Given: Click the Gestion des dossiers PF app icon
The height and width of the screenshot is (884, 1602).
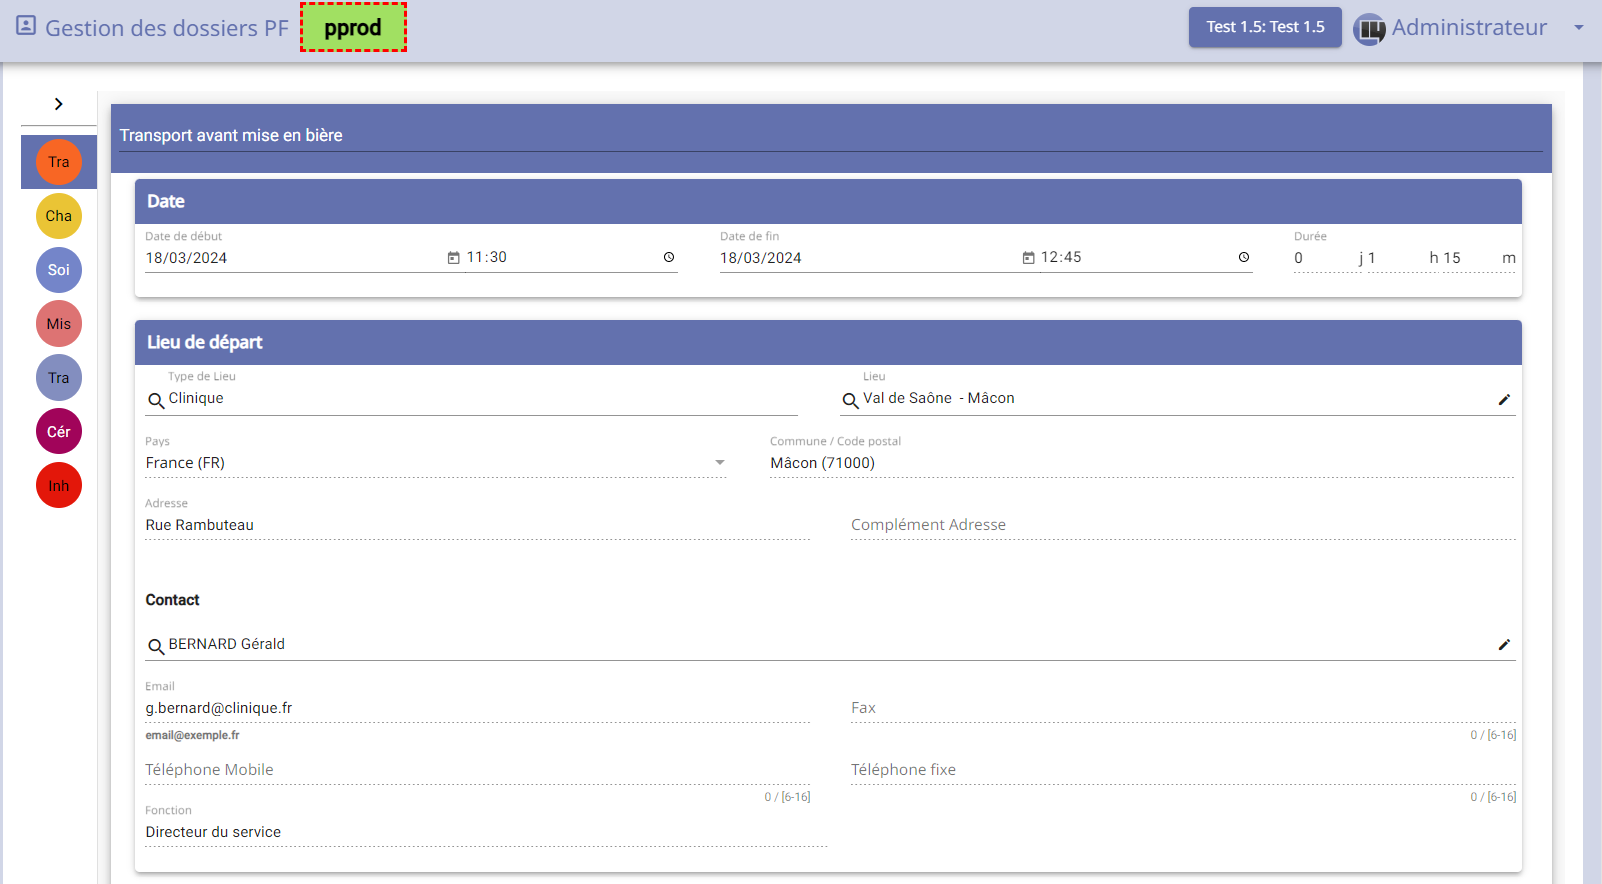Looking at the screenshot, I should point(26,26).
